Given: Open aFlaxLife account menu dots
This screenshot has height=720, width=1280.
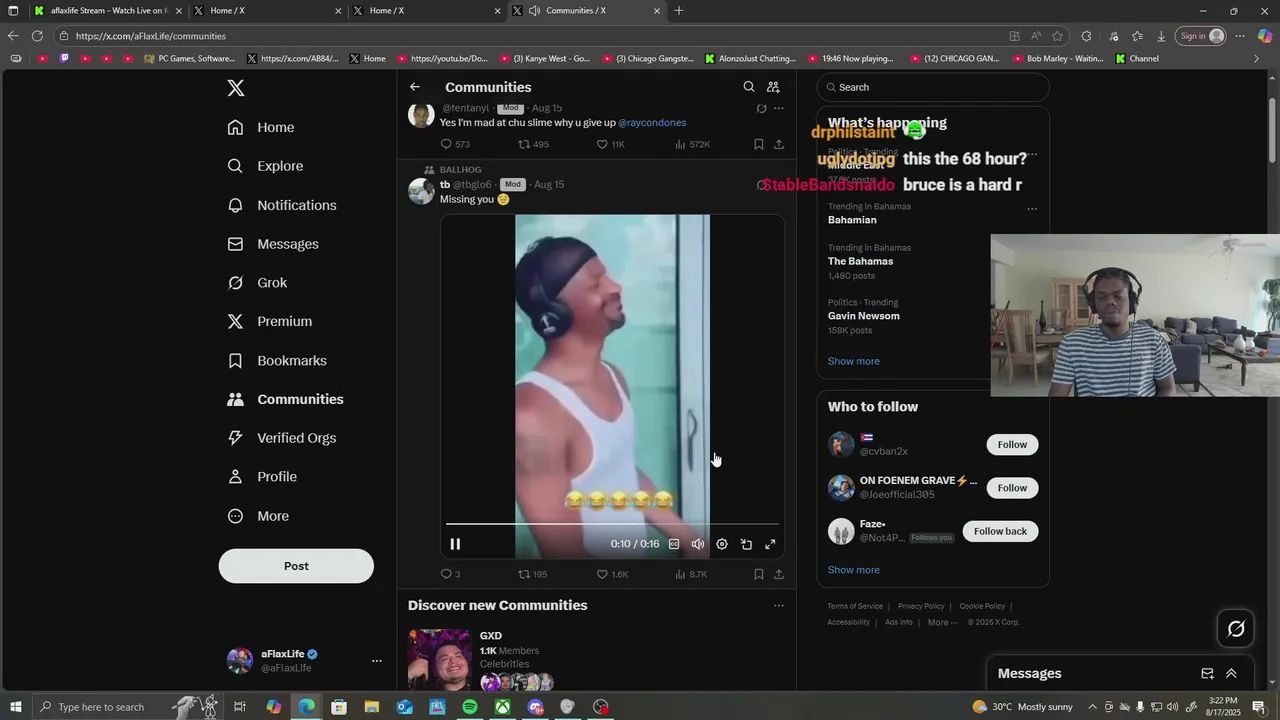Looking at the screenshot, I should [x=376, y=661].
